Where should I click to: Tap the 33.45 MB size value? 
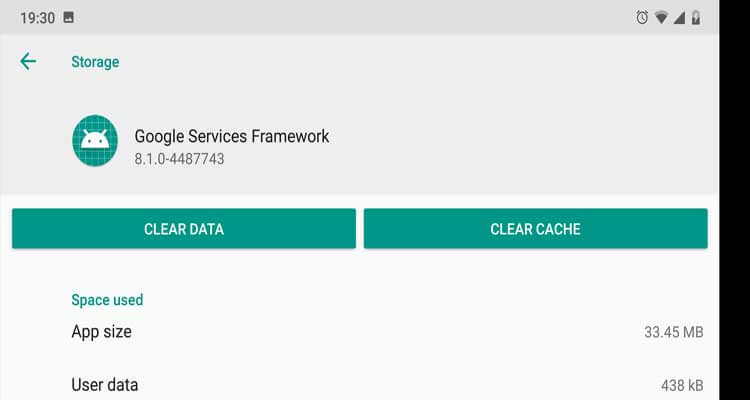coord(673,332)
